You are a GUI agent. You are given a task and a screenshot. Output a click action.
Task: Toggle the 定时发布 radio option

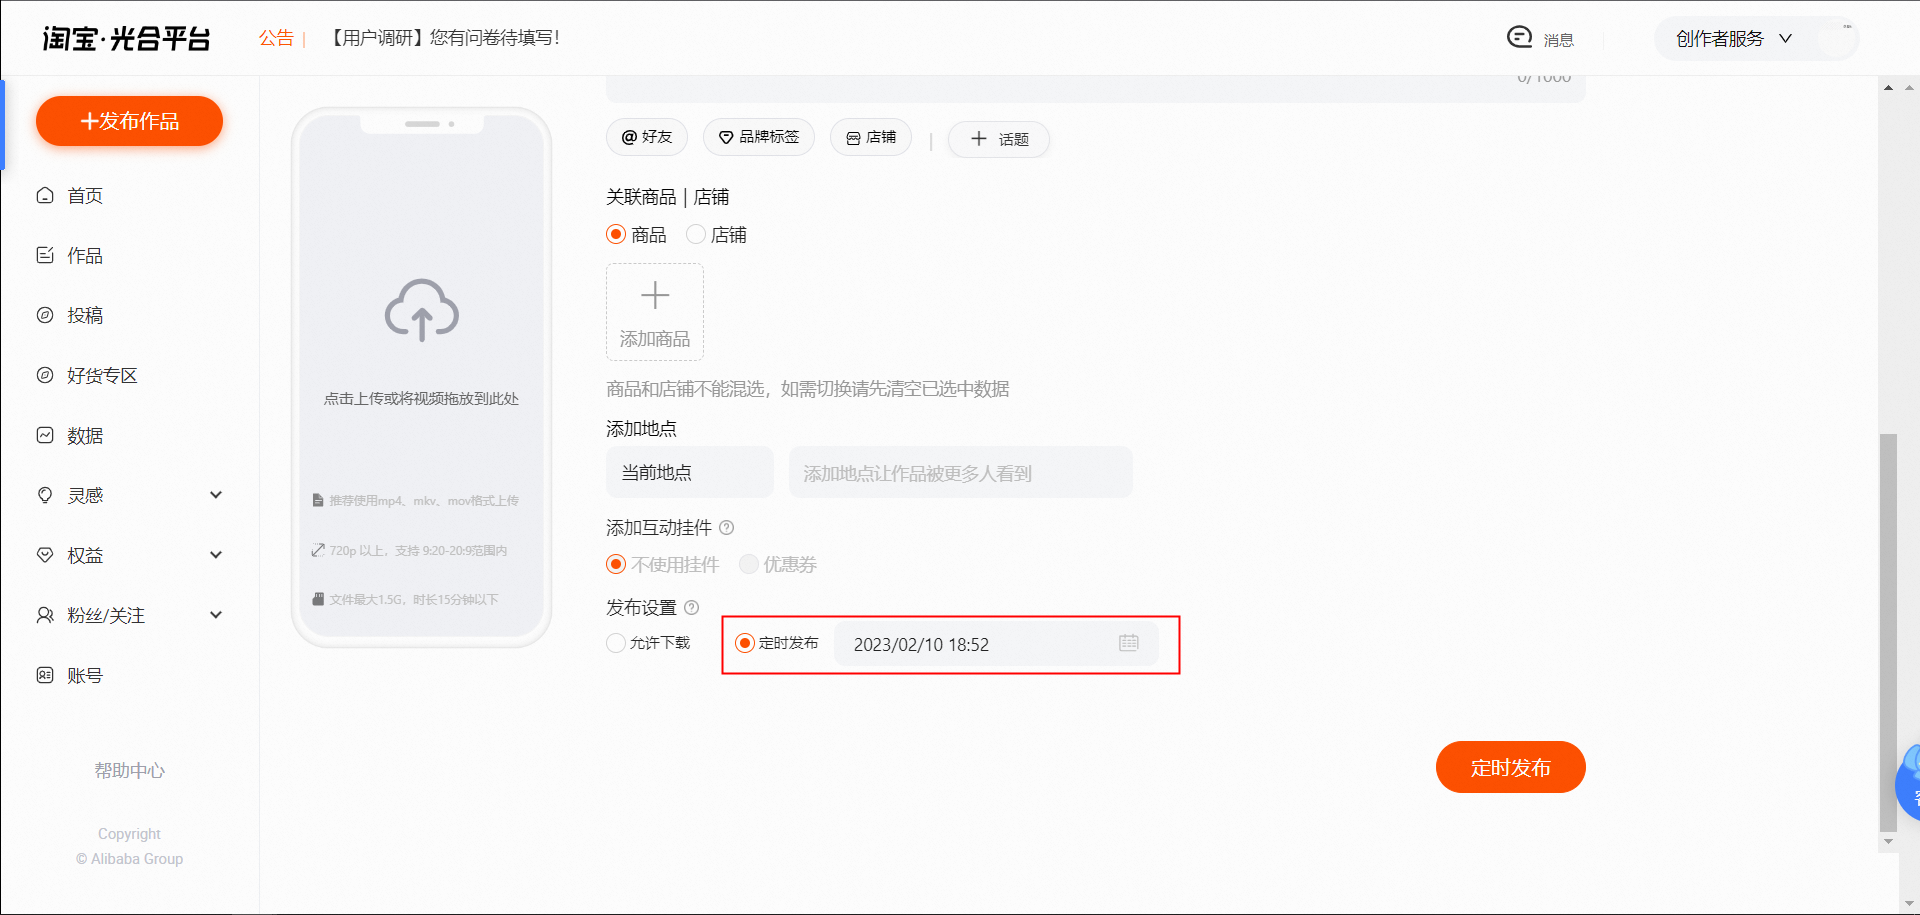point(745,643)
